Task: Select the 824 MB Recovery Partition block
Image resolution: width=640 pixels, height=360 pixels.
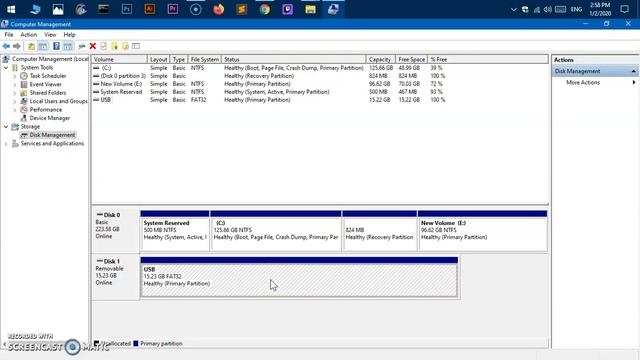Action: [x=380, y=231]
